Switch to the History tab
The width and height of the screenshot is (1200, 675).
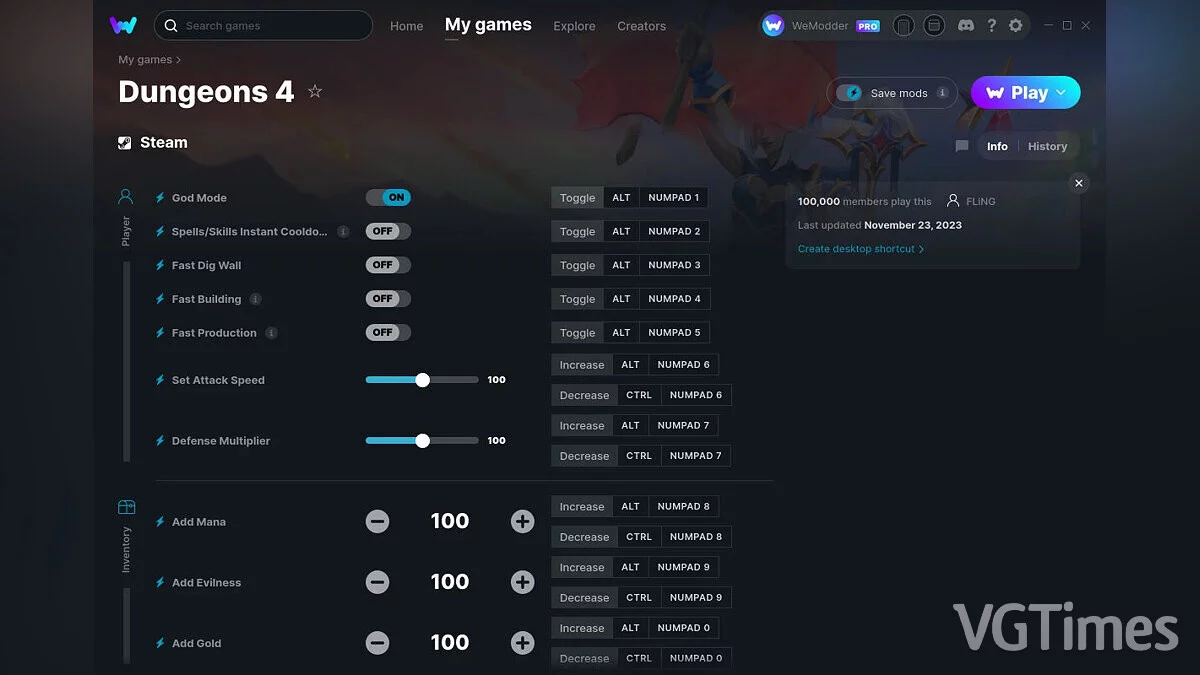point(1047,146)
